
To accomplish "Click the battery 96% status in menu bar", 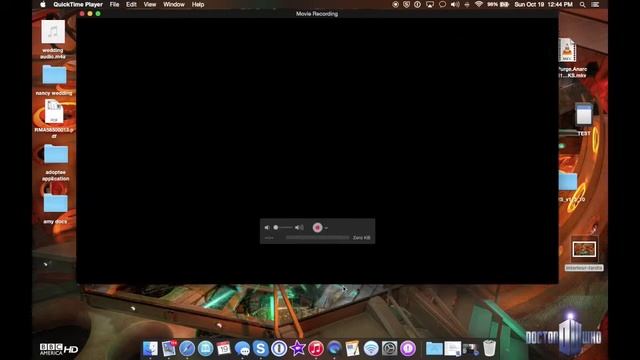I will coord(498,4).
